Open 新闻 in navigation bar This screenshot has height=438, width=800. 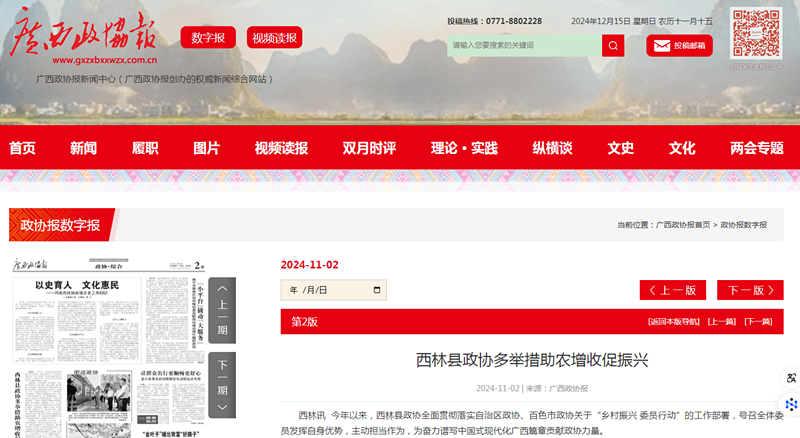tap(83, 148)
